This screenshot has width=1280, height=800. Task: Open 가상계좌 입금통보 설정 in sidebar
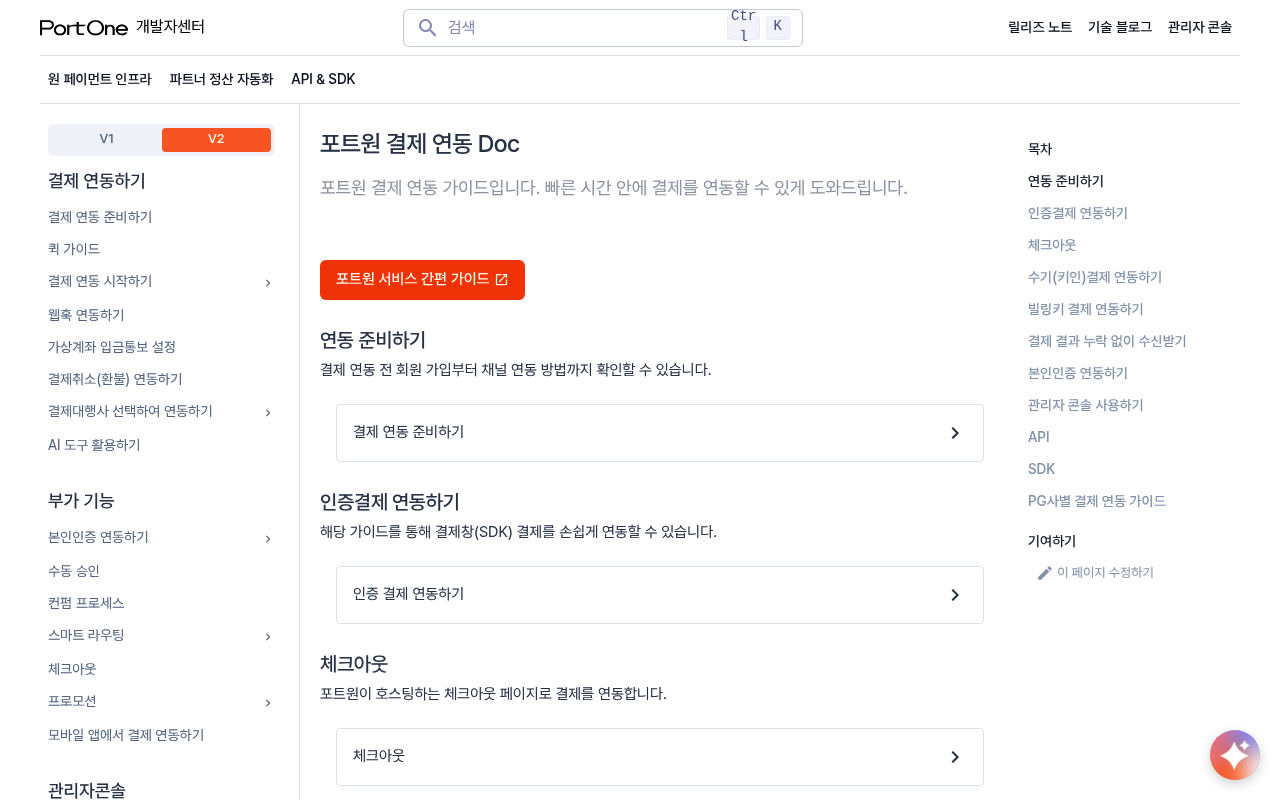[112, 347]
